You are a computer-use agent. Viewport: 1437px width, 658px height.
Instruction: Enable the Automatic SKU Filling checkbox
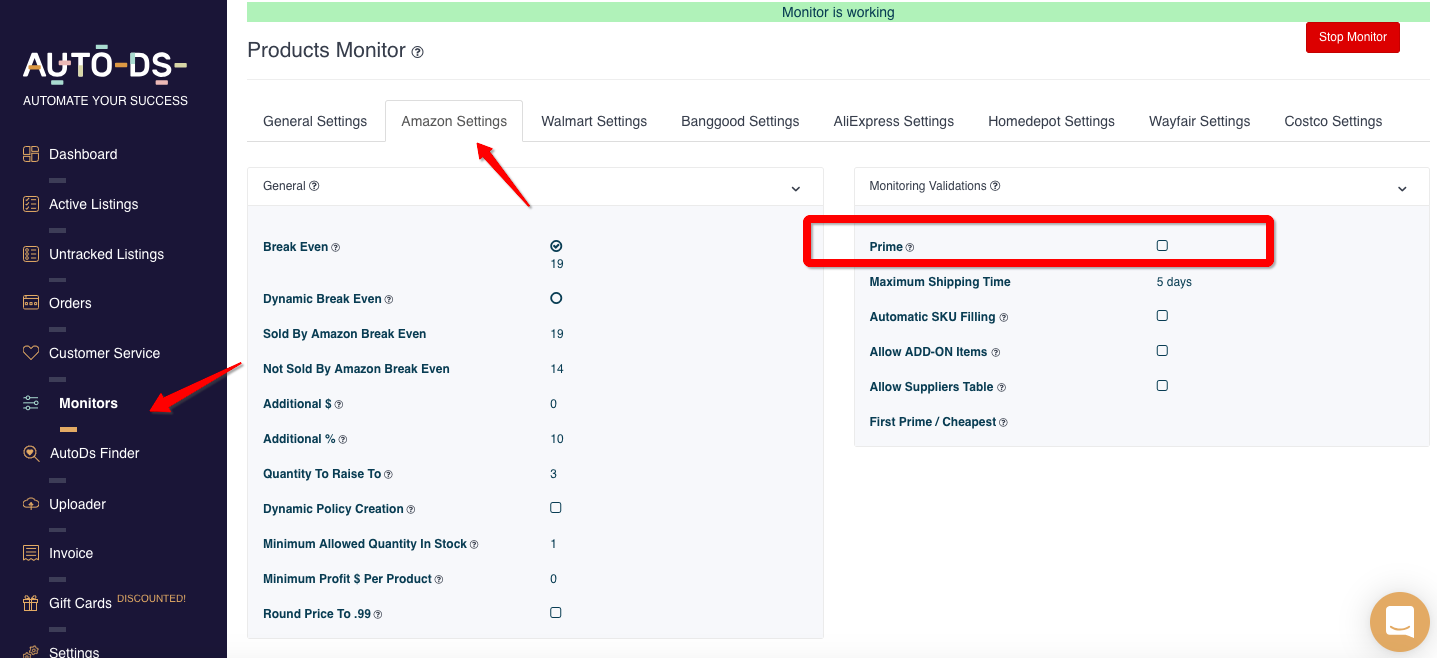pos(1162,316)
